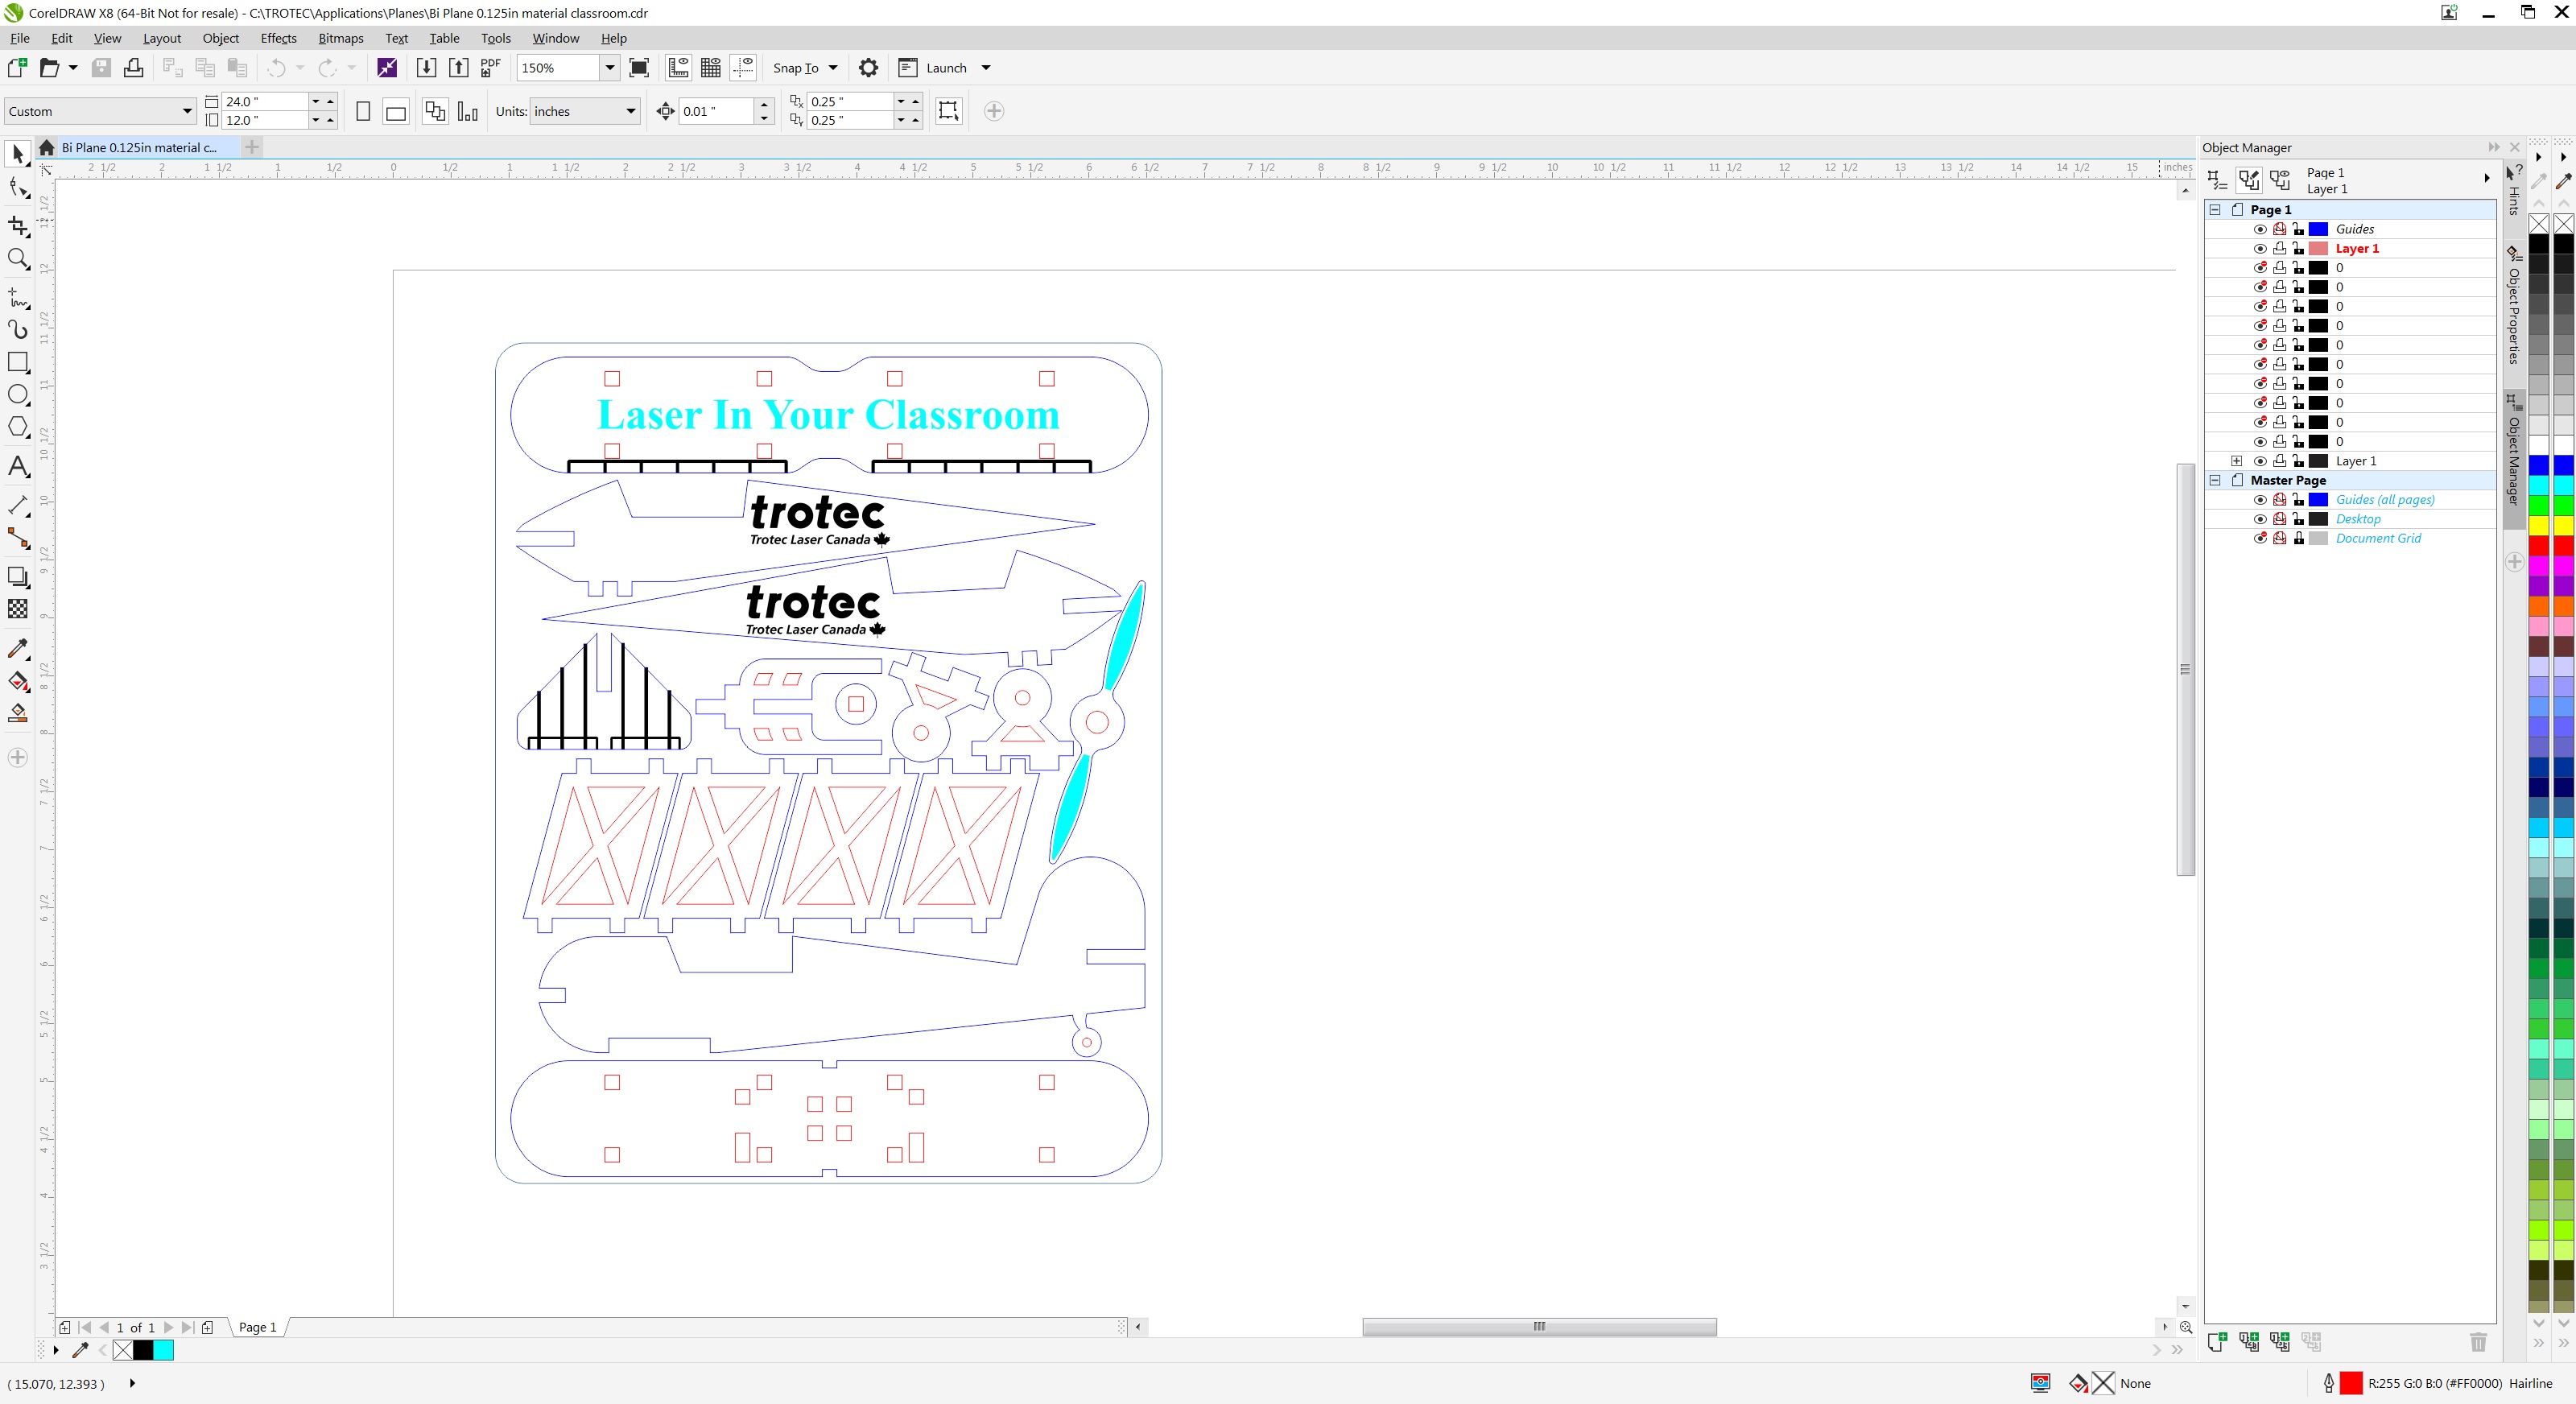The image size is (2576, 1404).
Task: Go to next page arrow
Action: point(168,1327)
